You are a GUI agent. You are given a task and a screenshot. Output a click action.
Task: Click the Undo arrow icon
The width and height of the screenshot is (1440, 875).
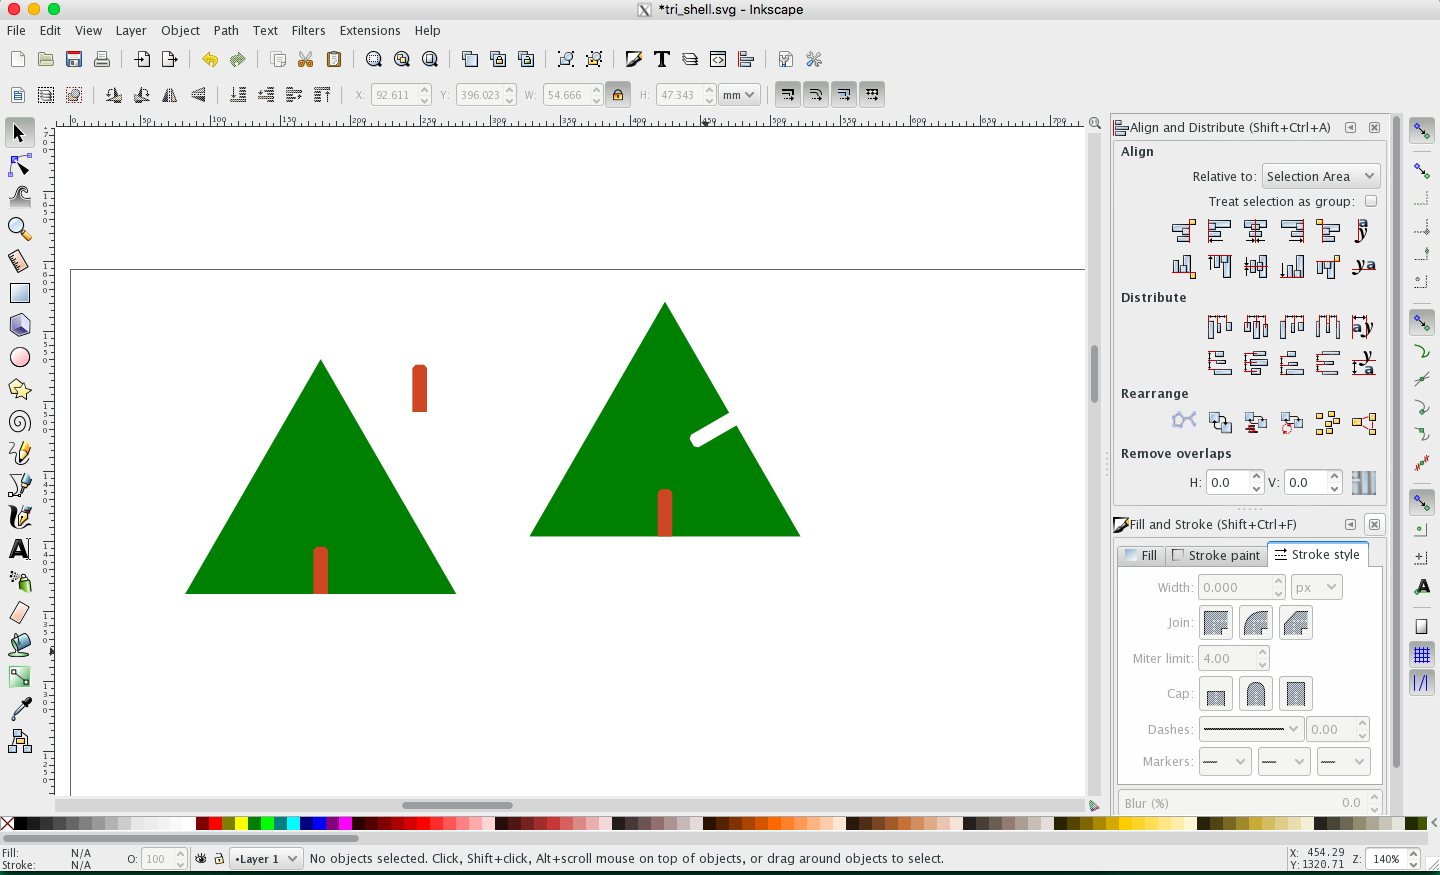(210, 59)
